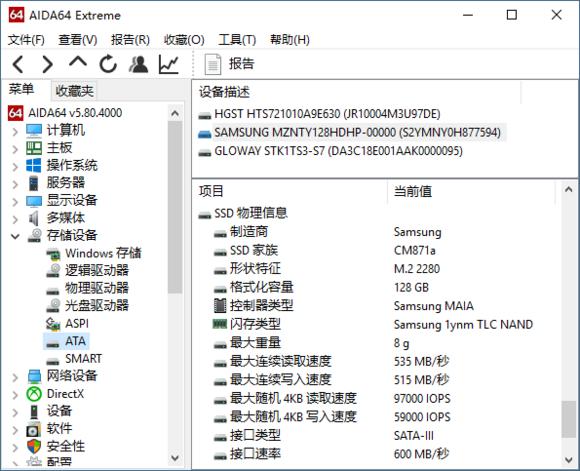The image size is (580, 471).
Task: Click the 报告 toolbar button label
Action: click(242, 64)
